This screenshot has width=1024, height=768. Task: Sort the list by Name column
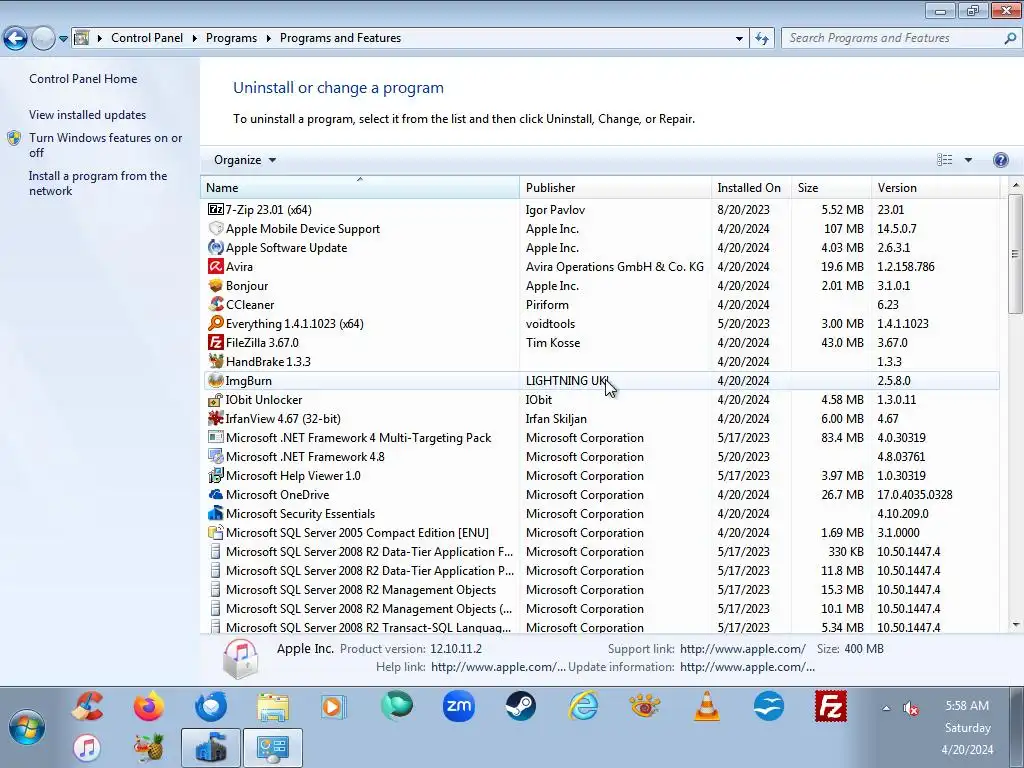(x=360, y=187)
